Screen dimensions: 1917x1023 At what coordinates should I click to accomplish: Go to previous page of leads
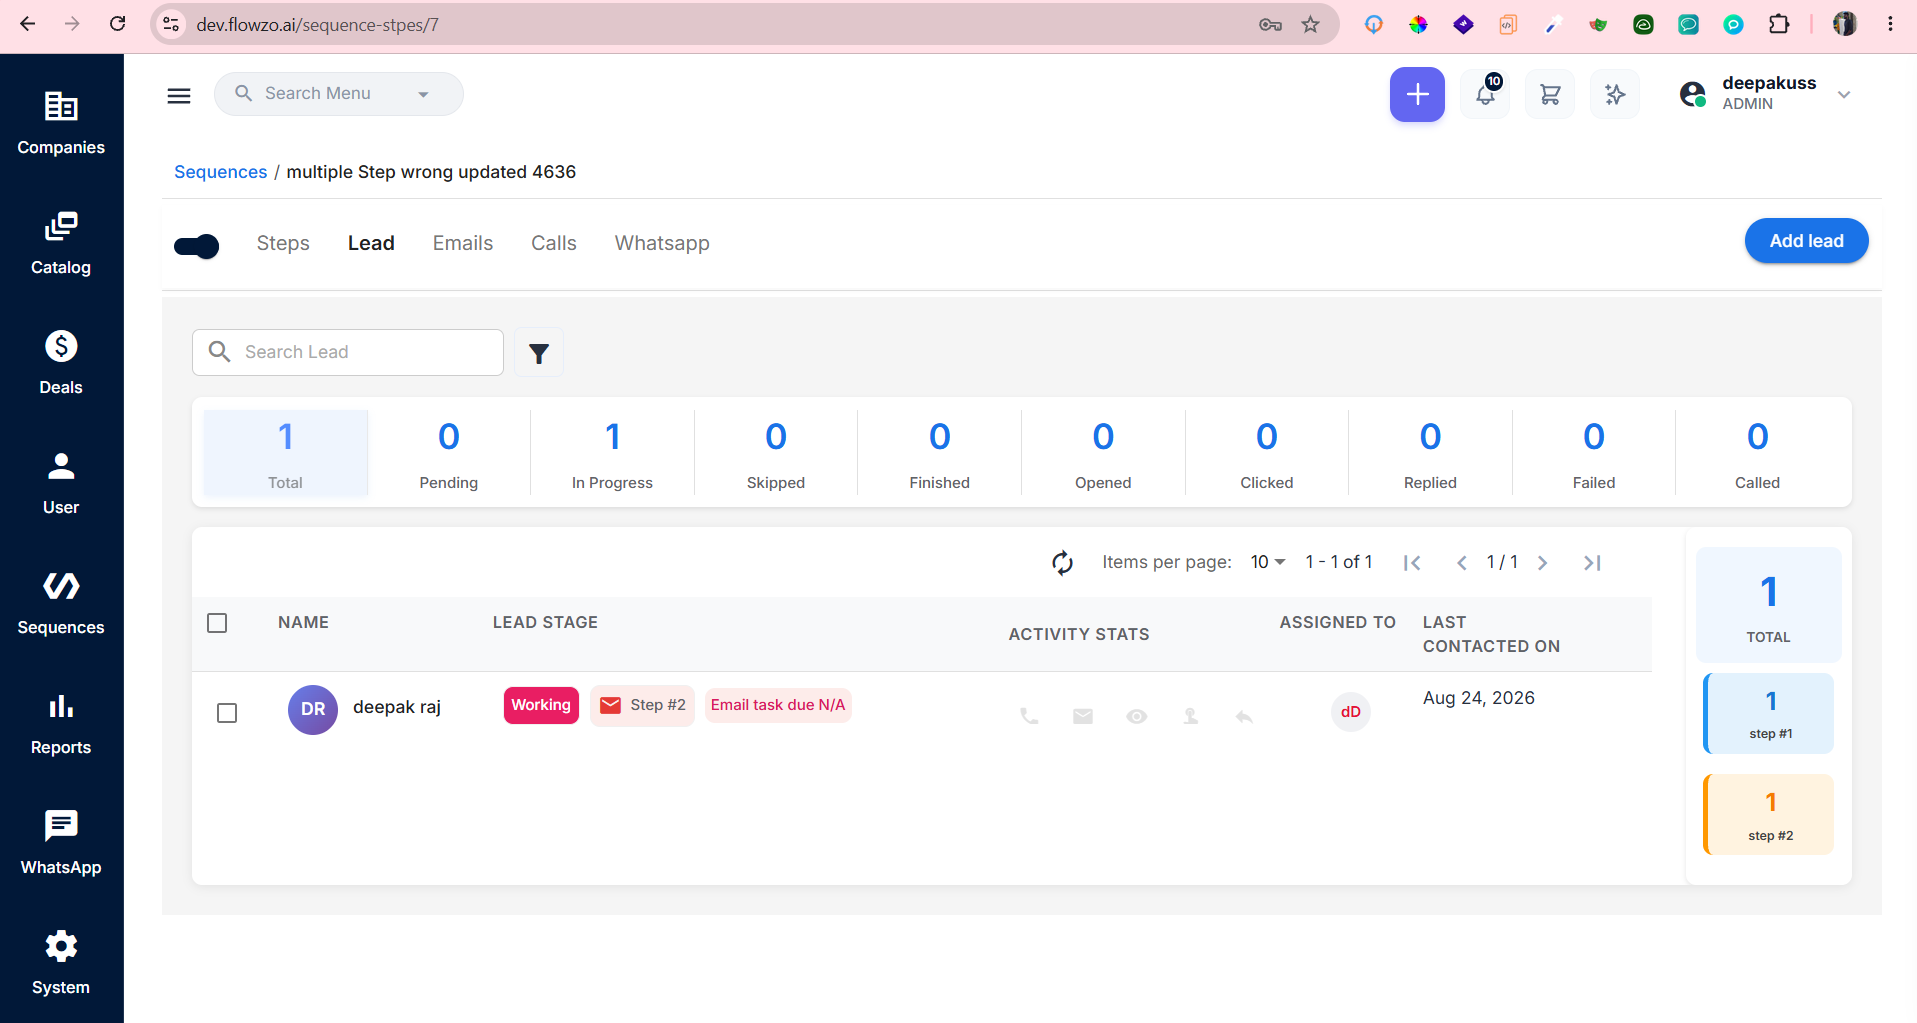pyautogui.click(x=1462, y=563)
